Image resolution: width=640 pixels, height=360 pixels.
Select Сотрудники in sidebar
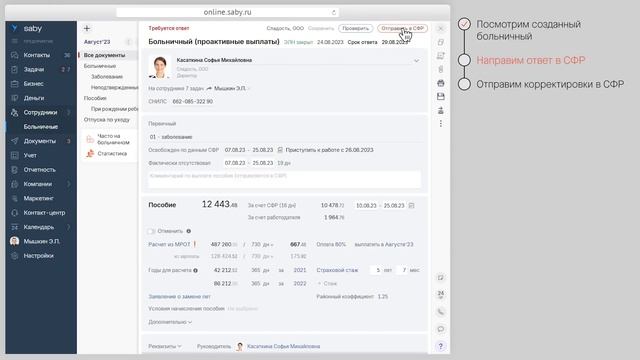[x=40, y=112]
